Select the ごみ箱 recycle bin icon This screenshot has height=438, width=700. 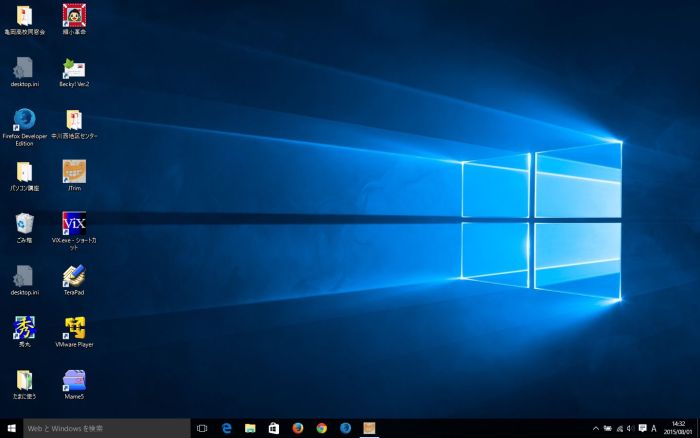[24, 223]
